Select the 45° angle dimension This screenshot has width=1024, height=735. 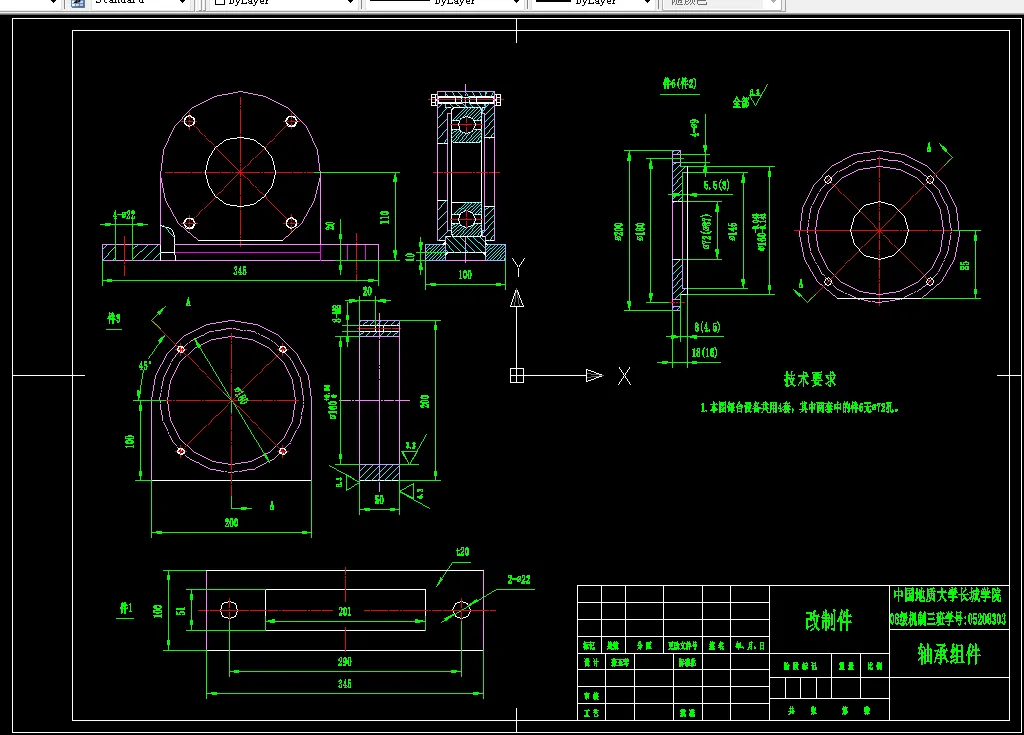pyautogui.click(x=144, y=366)
